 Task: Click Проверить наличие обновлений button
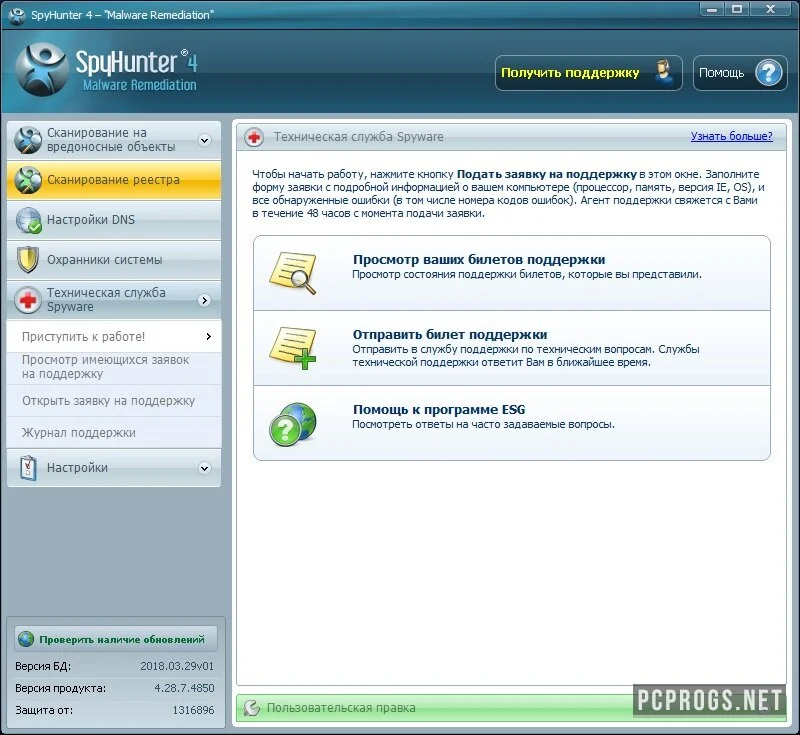tap(116, 639)
